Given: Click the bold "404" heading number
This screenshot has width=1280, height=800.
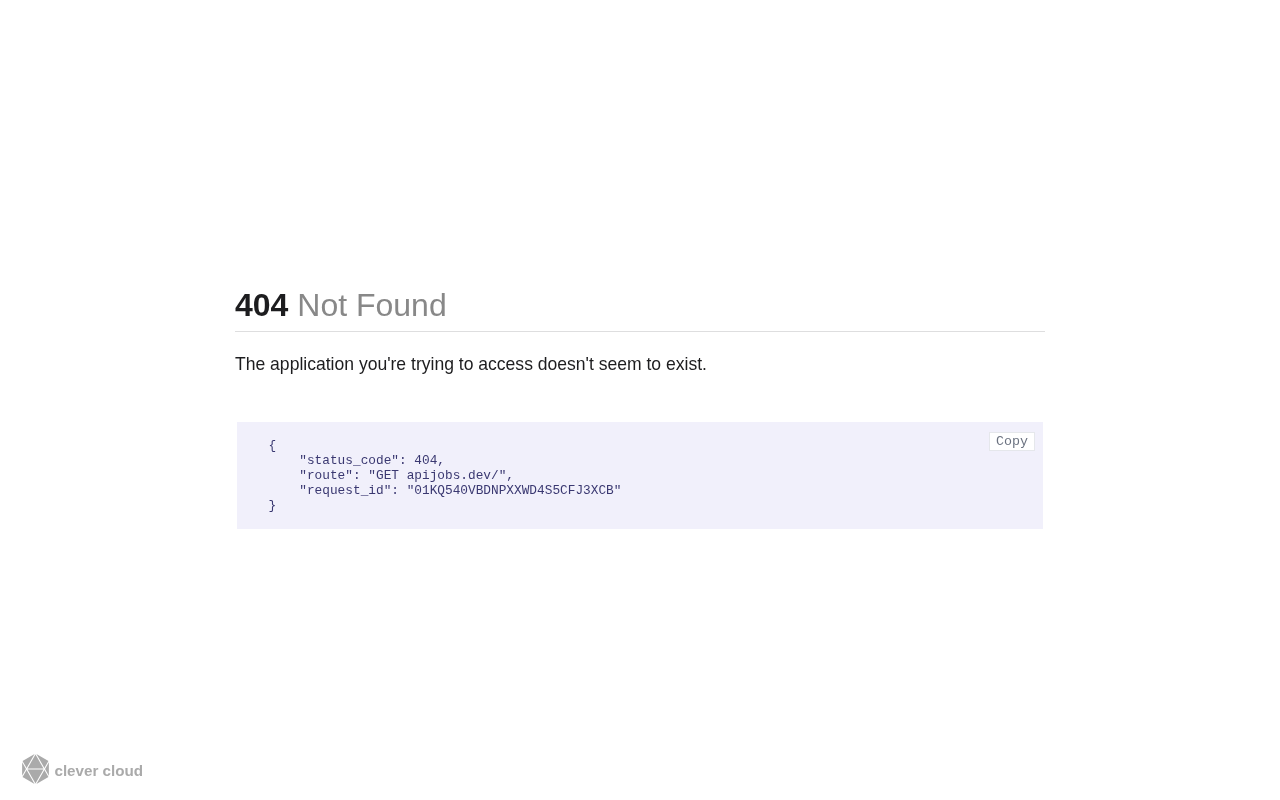Looking at the screenshot, I should [x=261, y=305].
